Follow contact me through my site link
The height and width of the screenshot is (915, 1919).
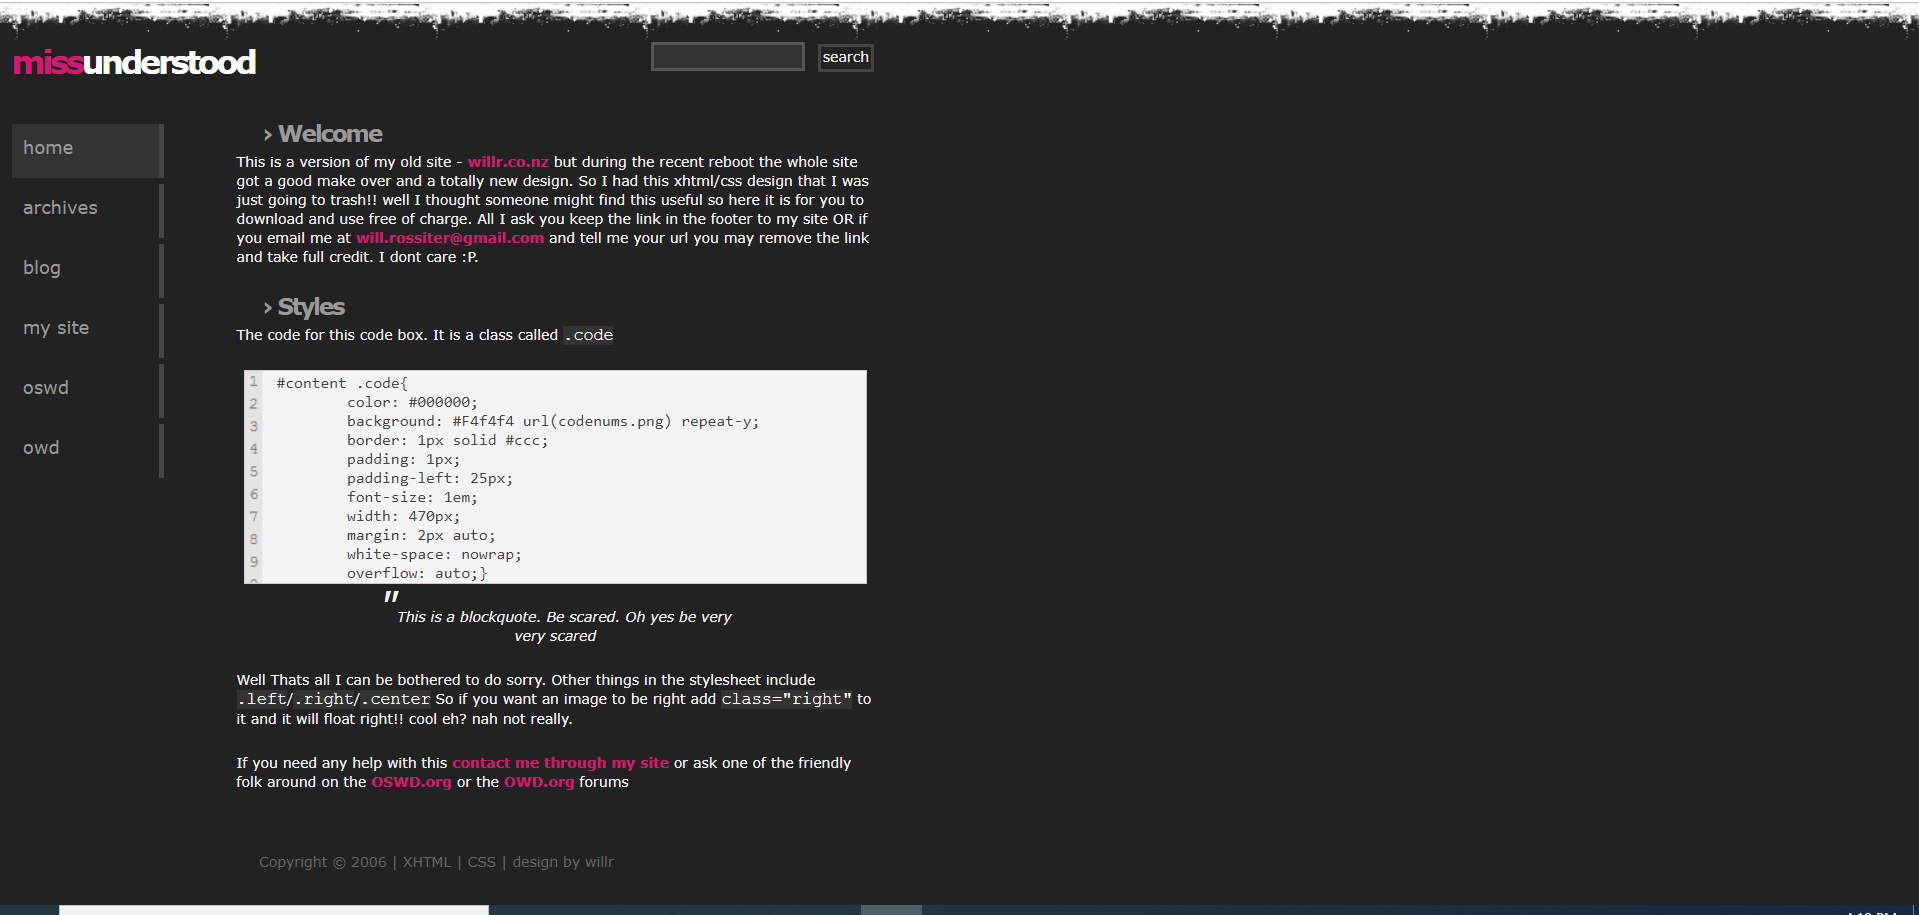tap(560, 763)
